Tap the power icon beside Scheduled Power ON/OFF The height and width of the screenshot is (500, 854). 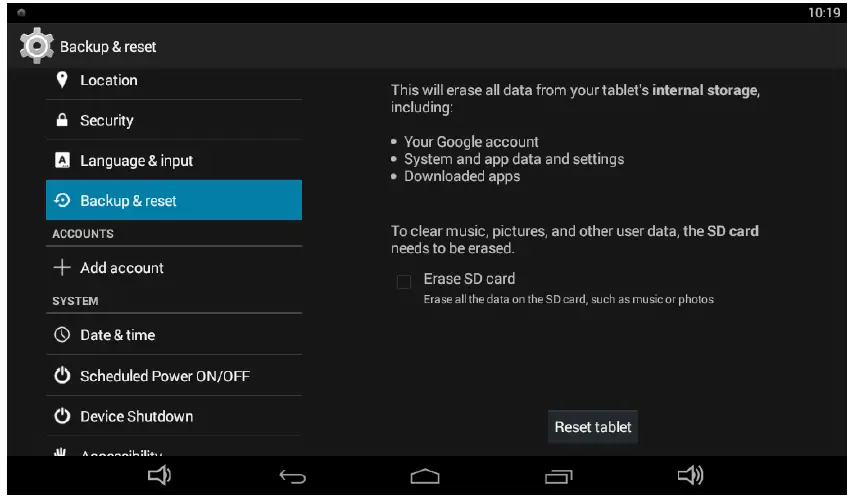62,375
